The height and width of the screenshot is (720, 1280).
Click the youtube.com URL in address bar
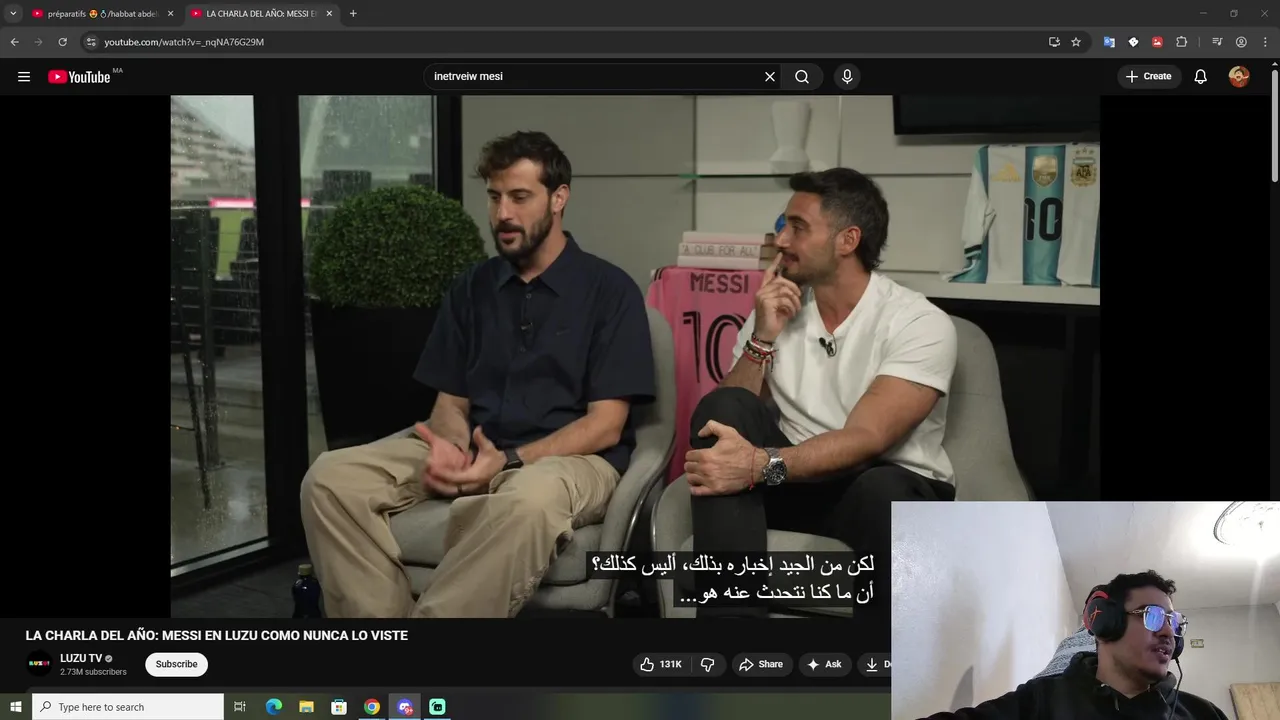184,42
